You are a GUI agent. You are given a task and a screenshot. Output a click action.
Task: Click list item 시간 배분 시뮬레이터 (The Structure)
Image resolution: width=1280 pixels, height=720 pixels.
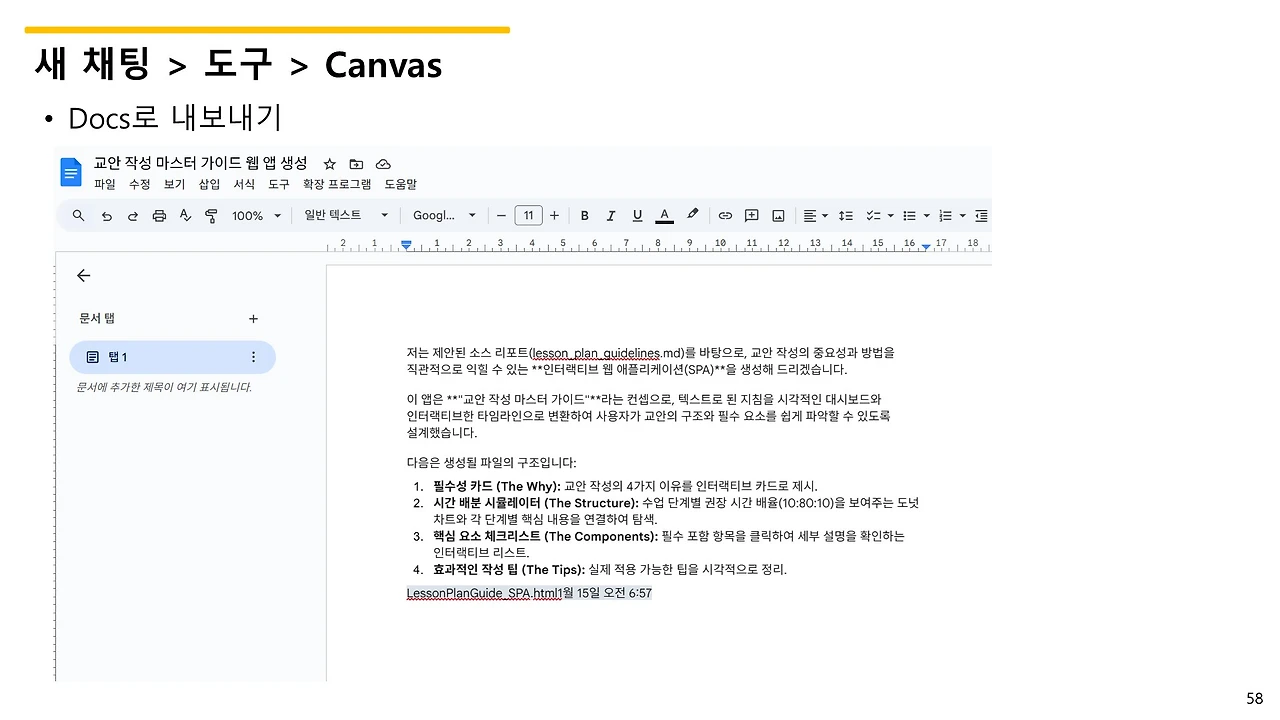coord(676,511)
